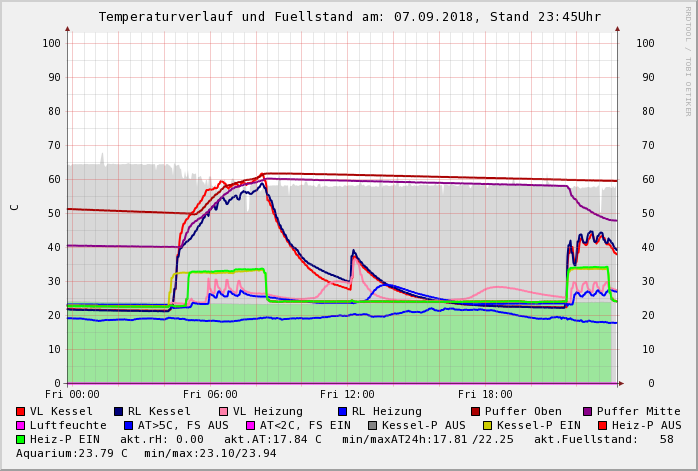The image size is (698, 471).
Task: Click the purple Puffer Mitte legend swatch
Action: tap(587, 411)
